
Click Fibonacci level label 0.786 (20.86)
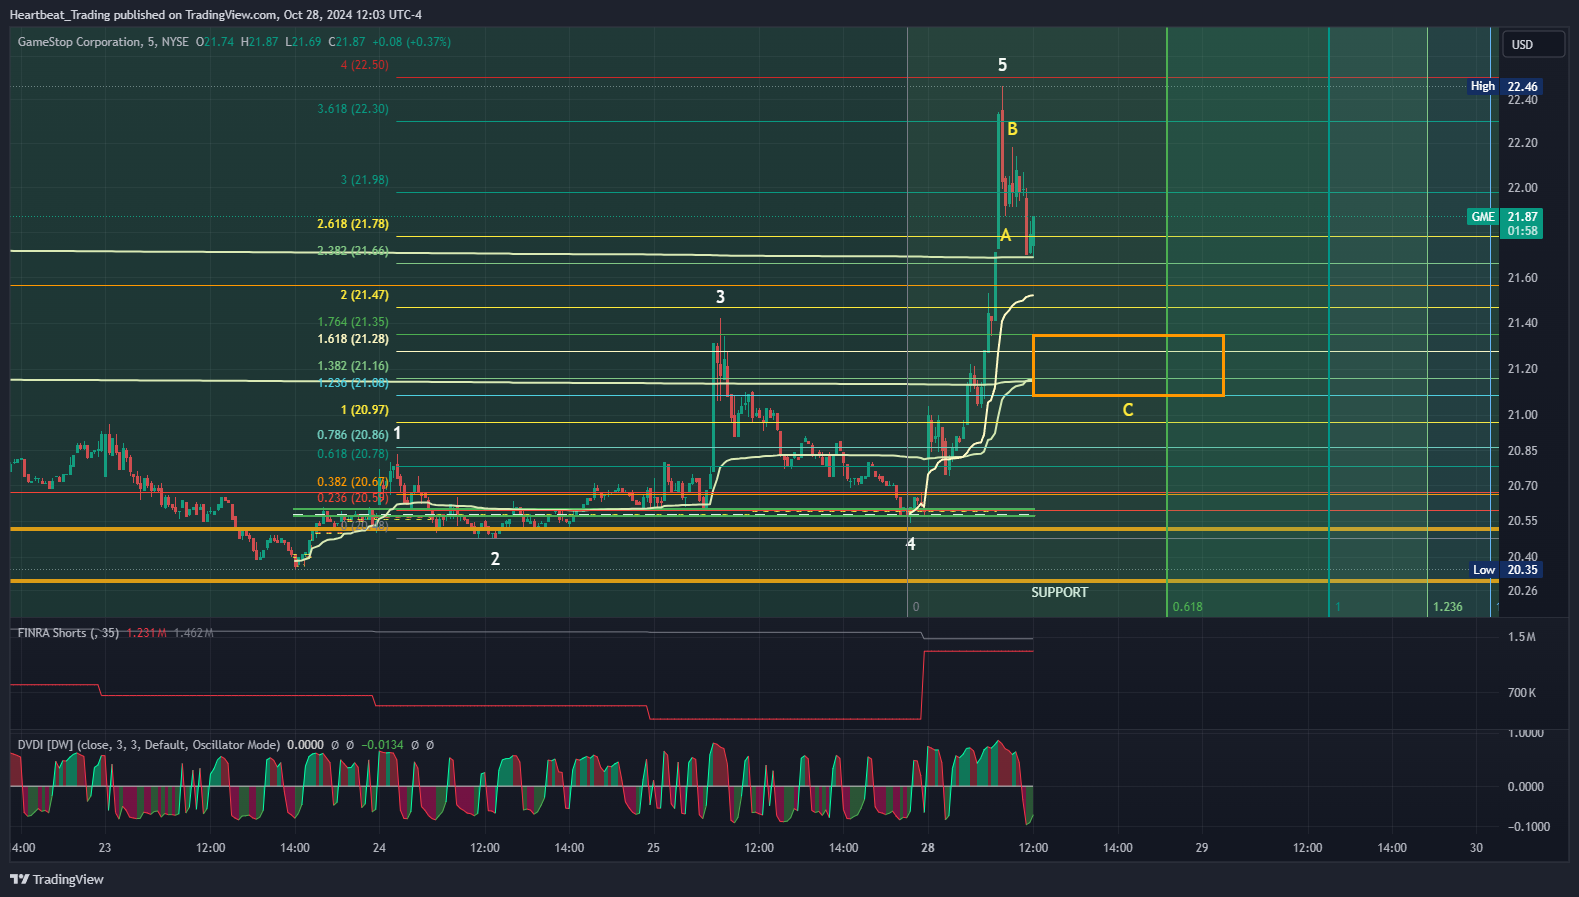click(353, 435)
